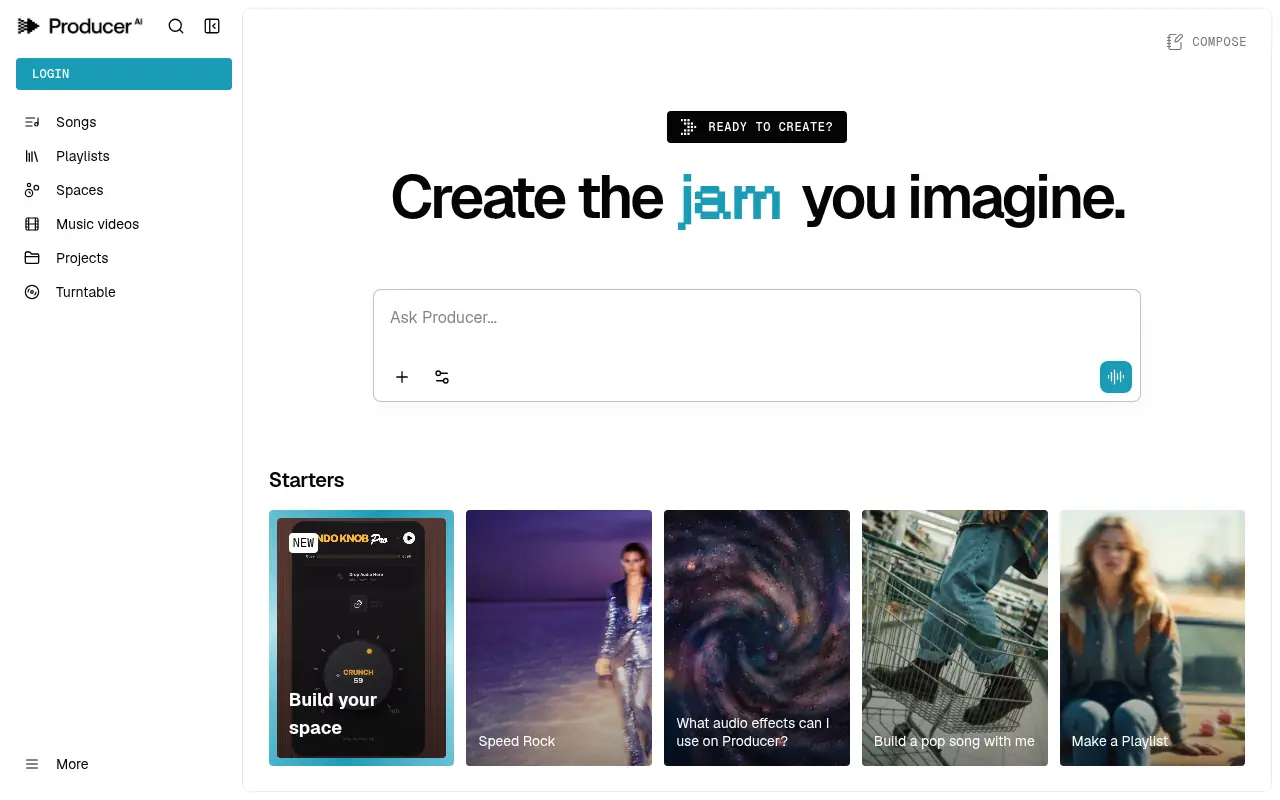Open the Make a Playlist starter

(x=1152, y=638)
